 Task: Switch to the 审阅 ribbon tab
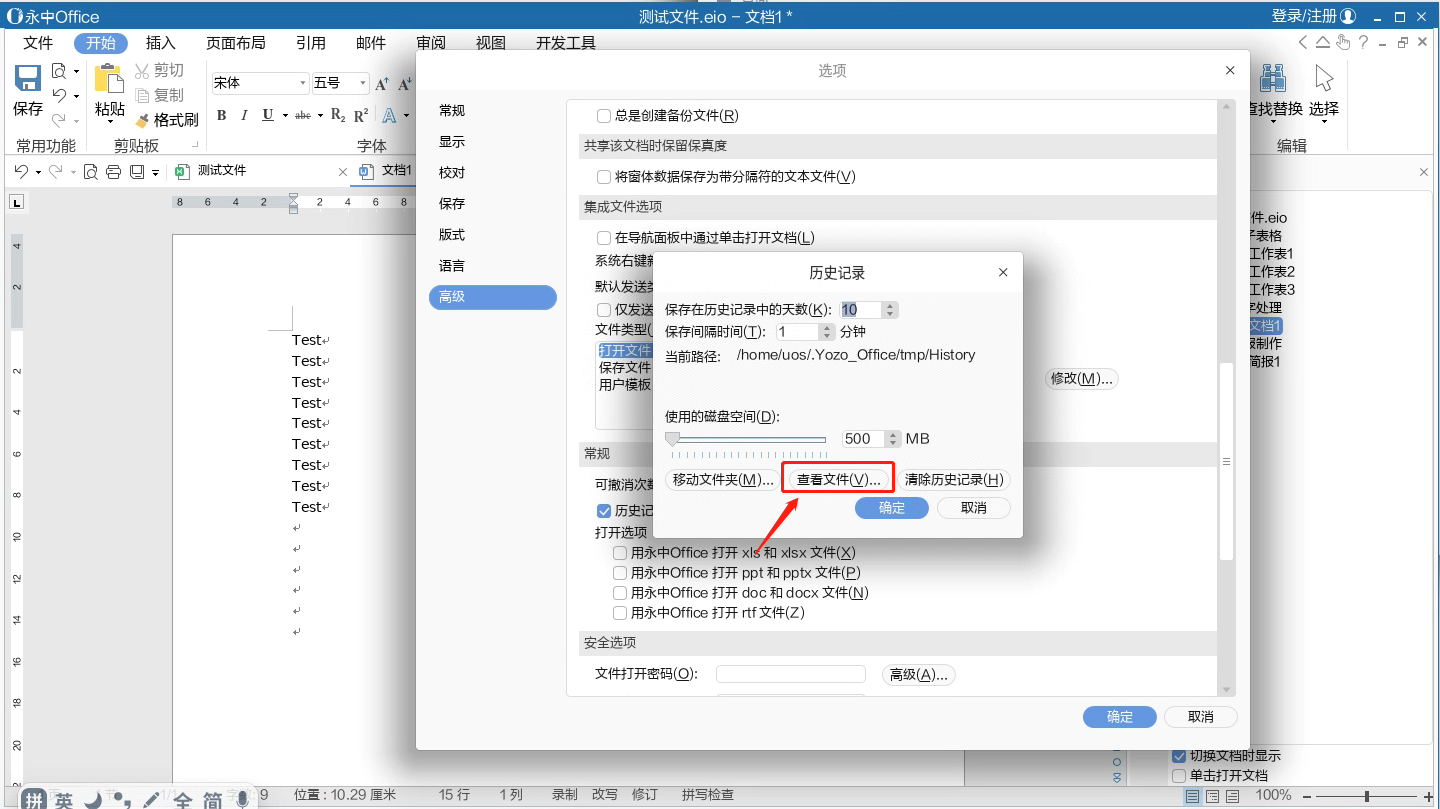coord(431,43)
